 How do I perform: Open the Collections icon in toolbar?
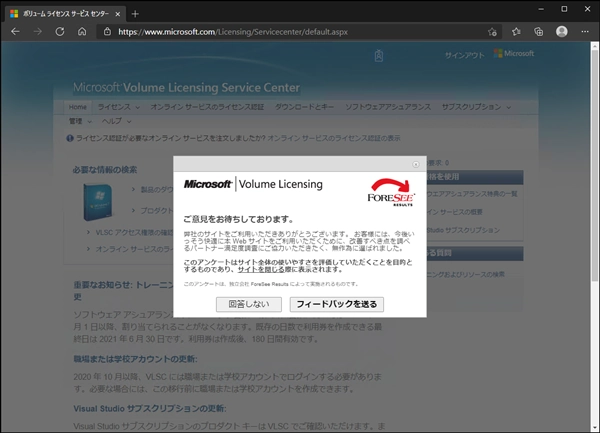[539, 32]
